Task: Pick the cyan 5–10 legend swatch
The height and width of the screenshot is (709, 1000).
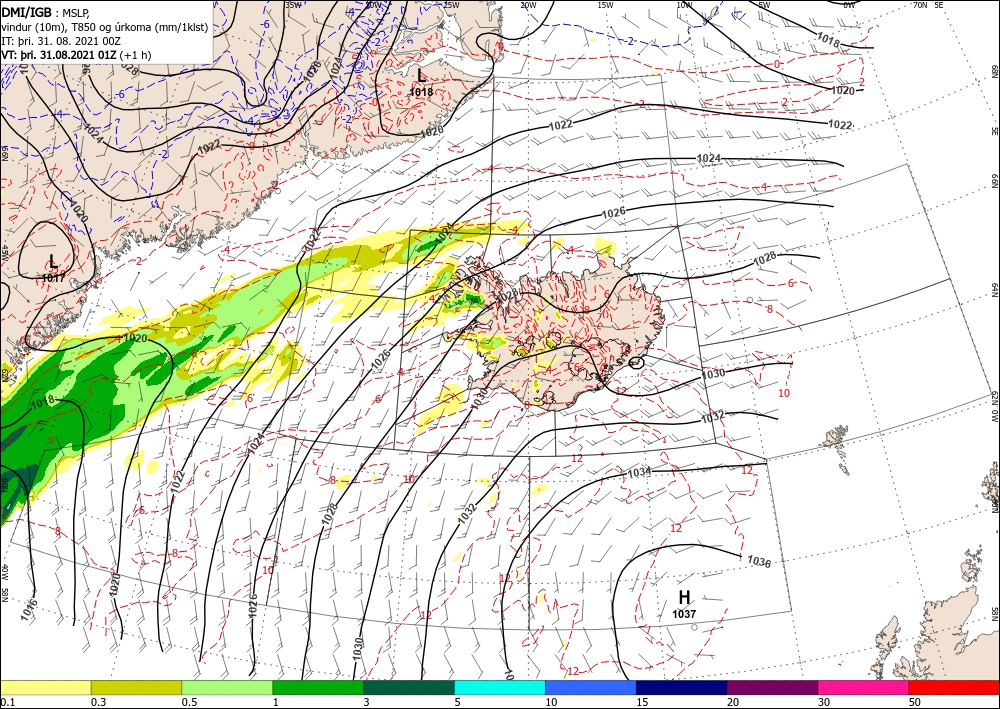Action: 500,687
